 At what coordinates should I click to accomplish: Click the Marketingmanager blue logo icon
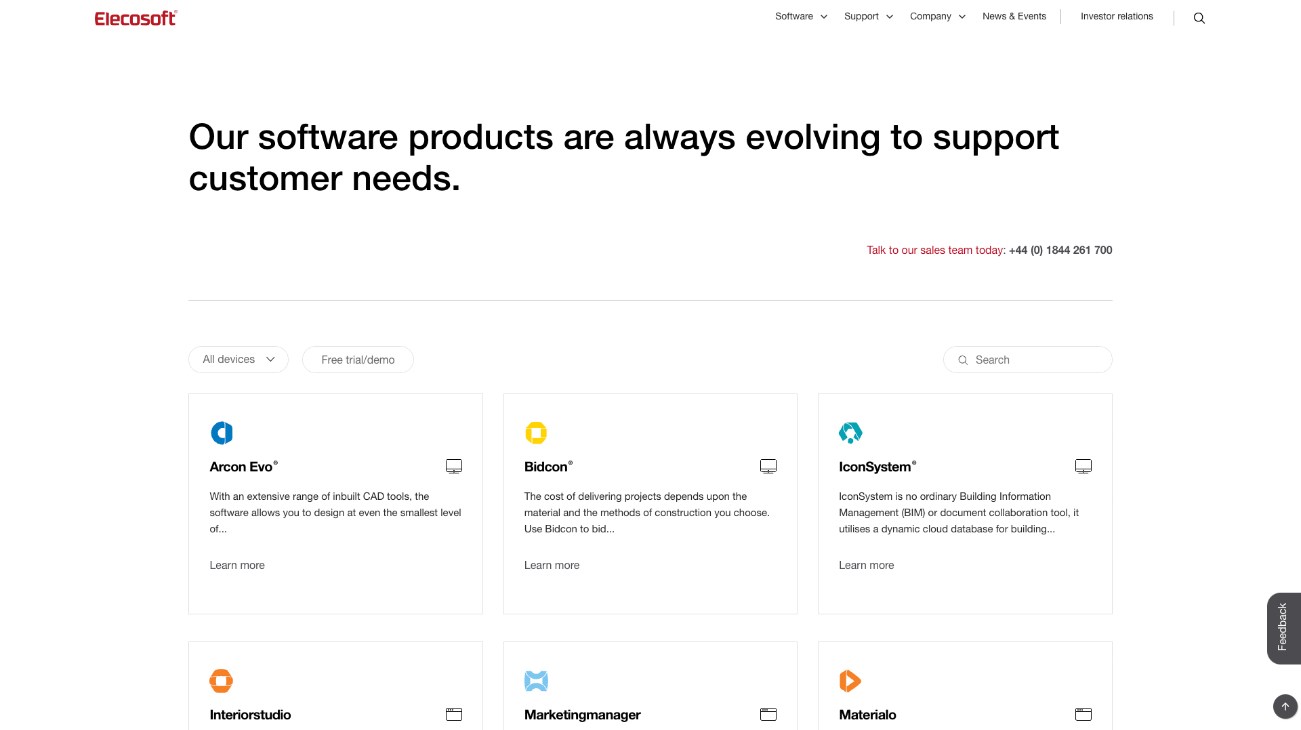pos(536,681)
